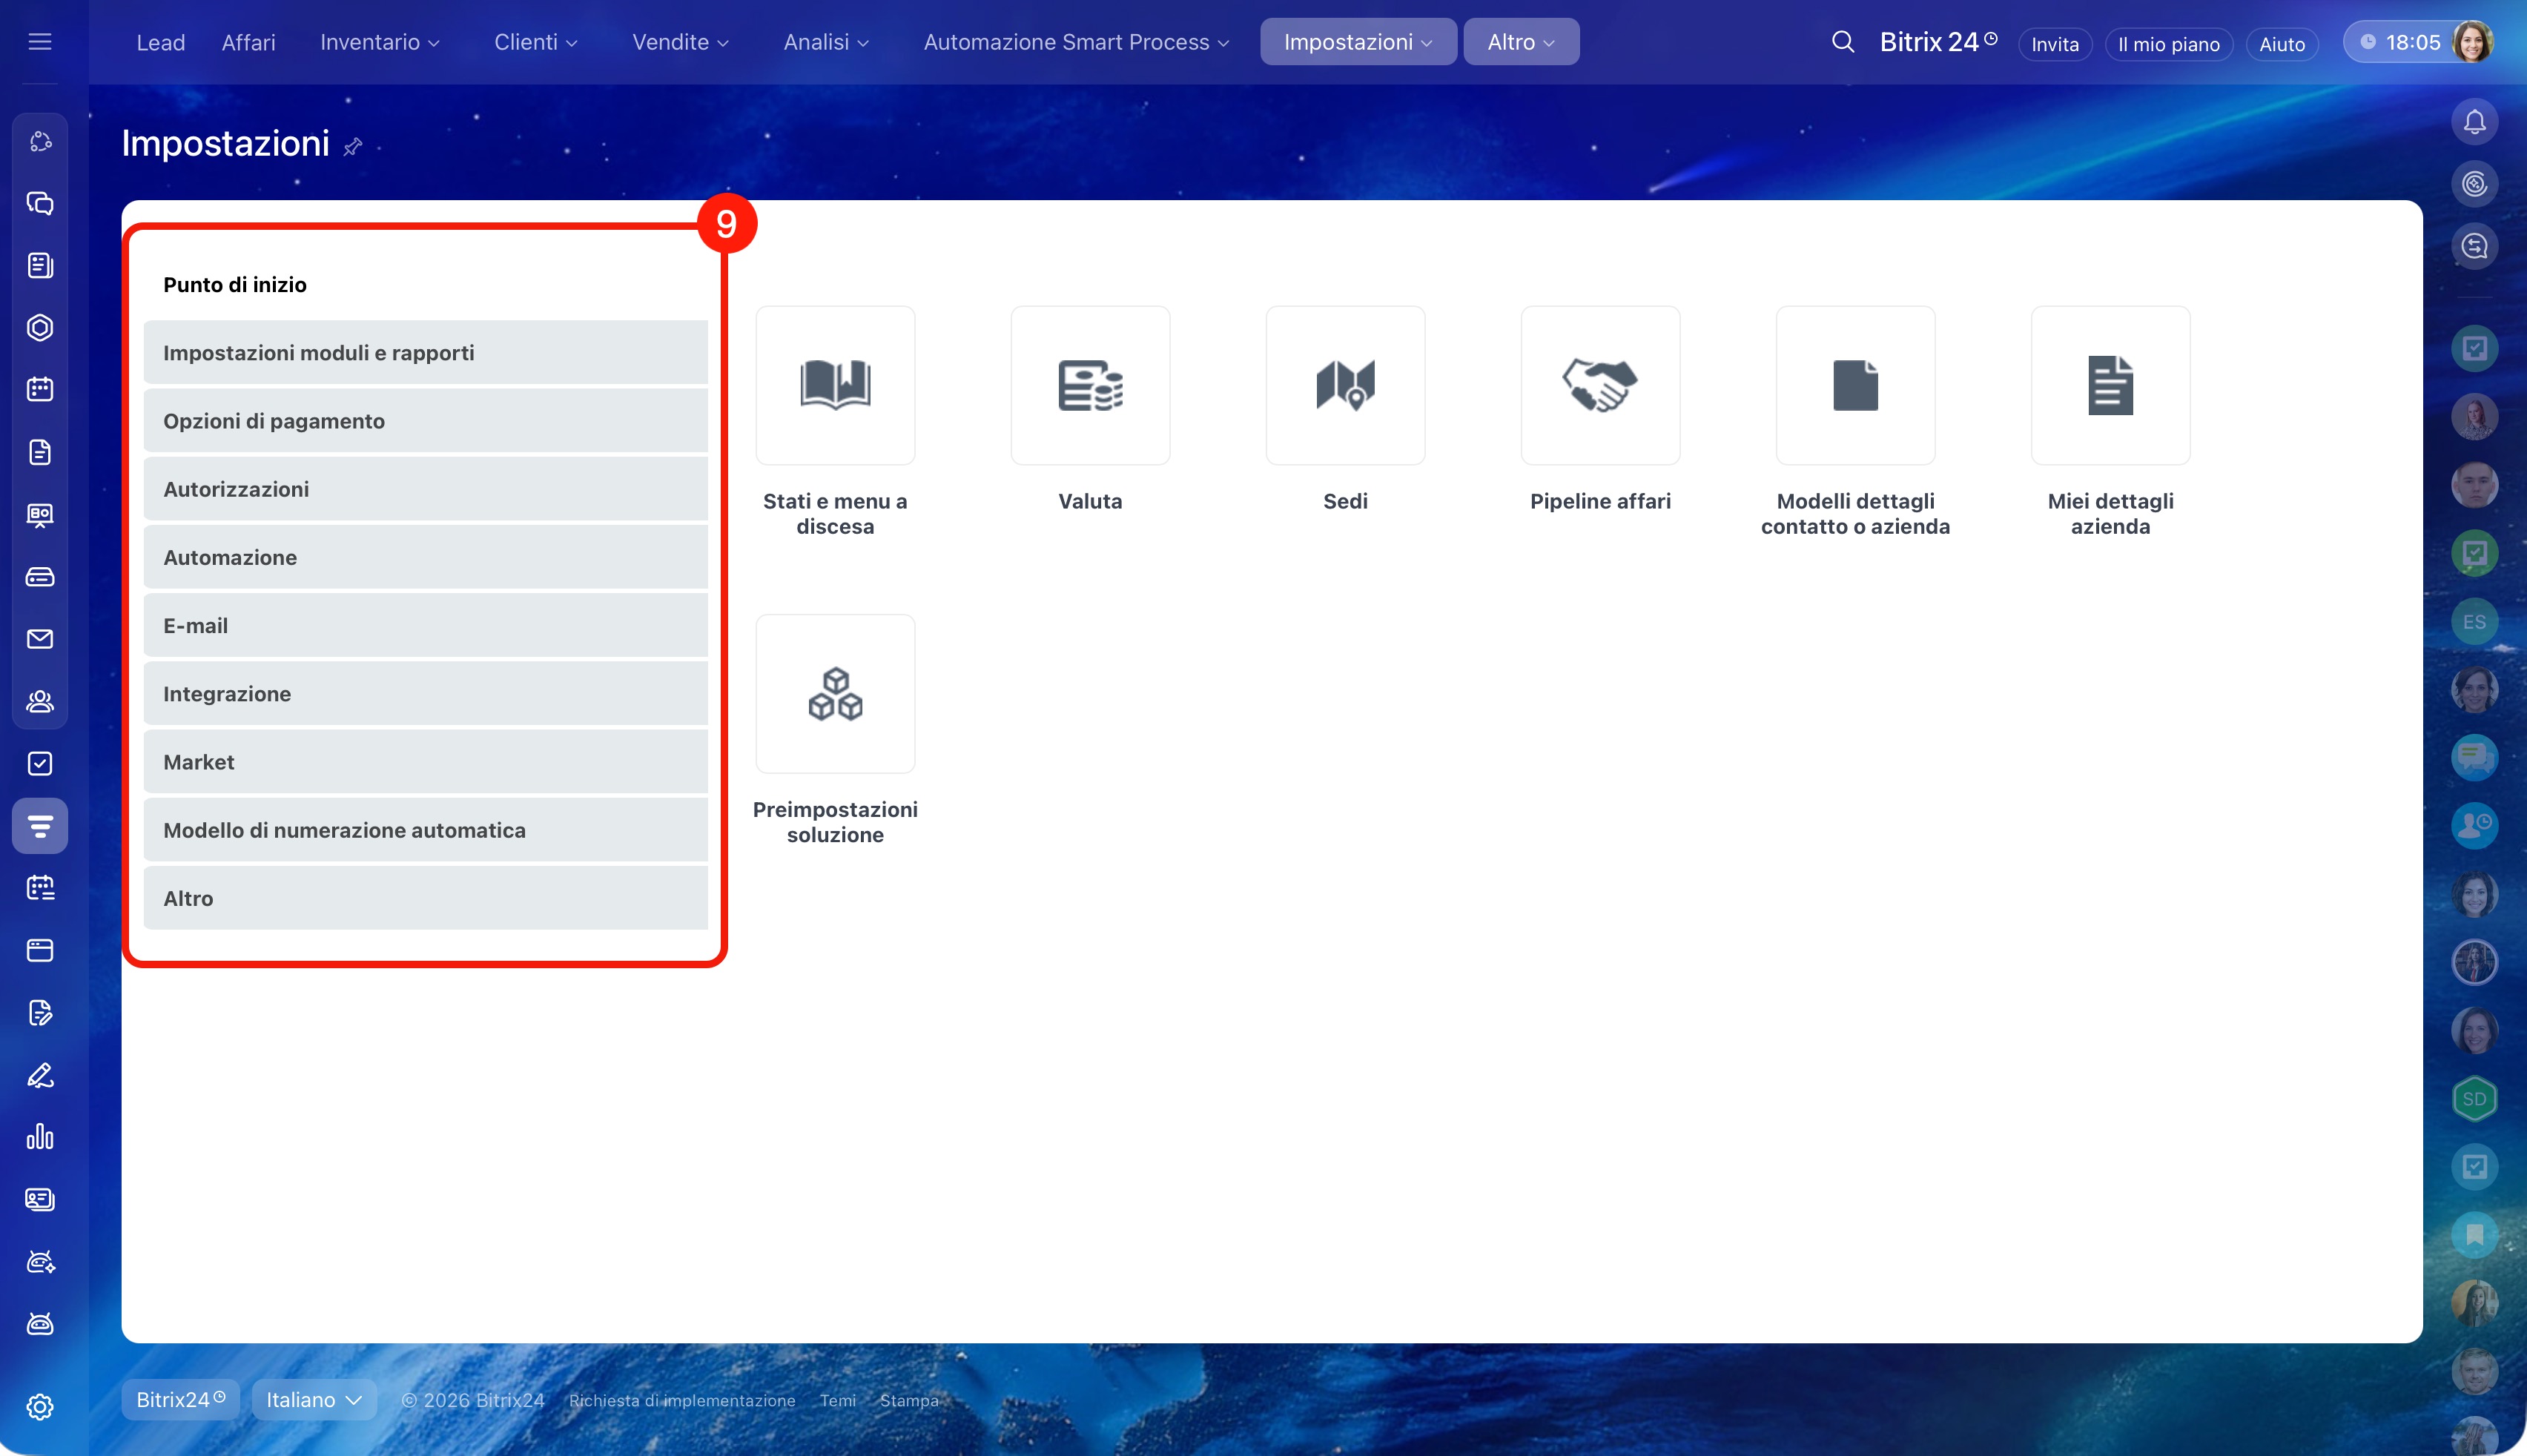Expand Automazione Smart Process menu
This screenshot has width=2527, height=1456.
pos(1076,42)
